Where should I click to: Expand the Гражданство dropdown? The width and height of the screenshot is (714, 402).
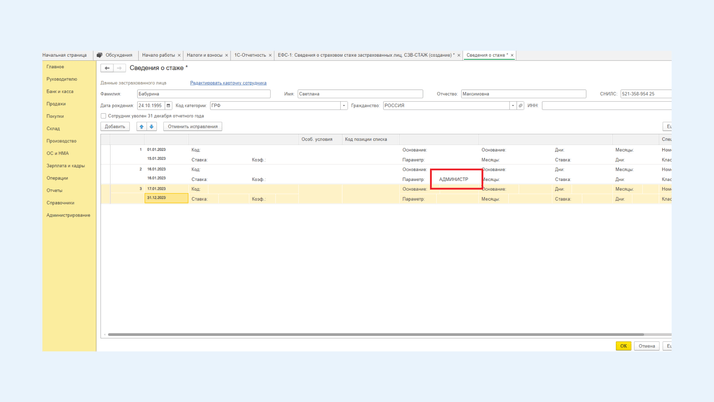pyautogui.click(x=512, y=105)
